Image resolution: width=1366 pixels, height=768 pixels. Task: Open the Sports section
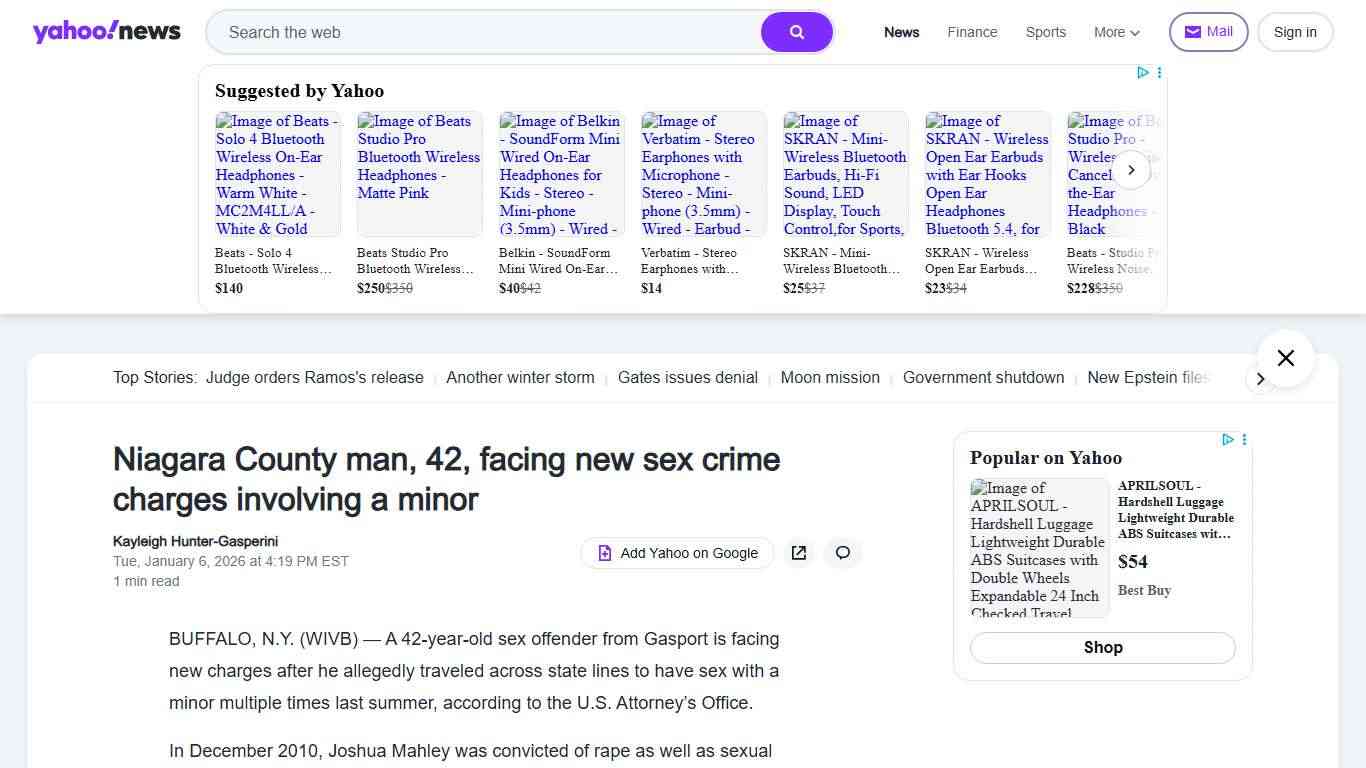coord(1045,32)
